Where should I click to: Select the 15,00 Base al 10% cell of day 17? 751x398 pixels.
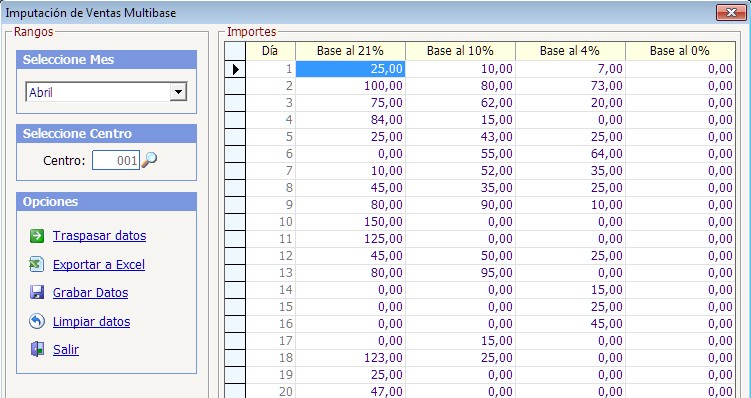[x=460, y=341]
